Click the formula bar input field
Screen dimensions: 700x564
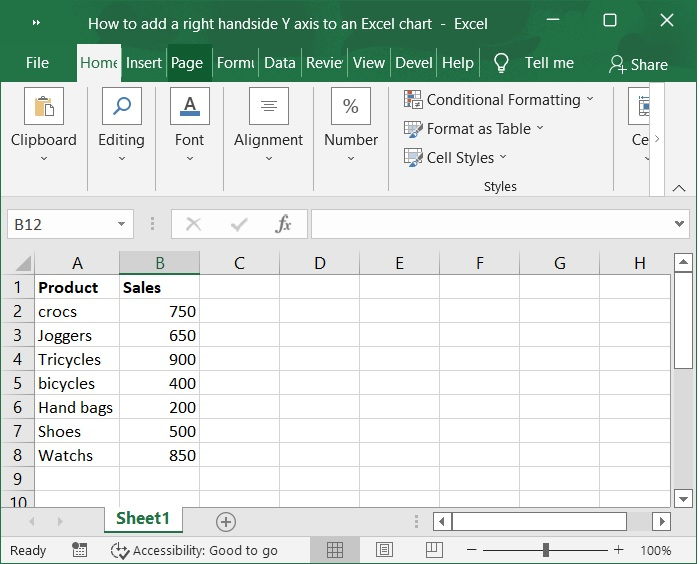492,224
